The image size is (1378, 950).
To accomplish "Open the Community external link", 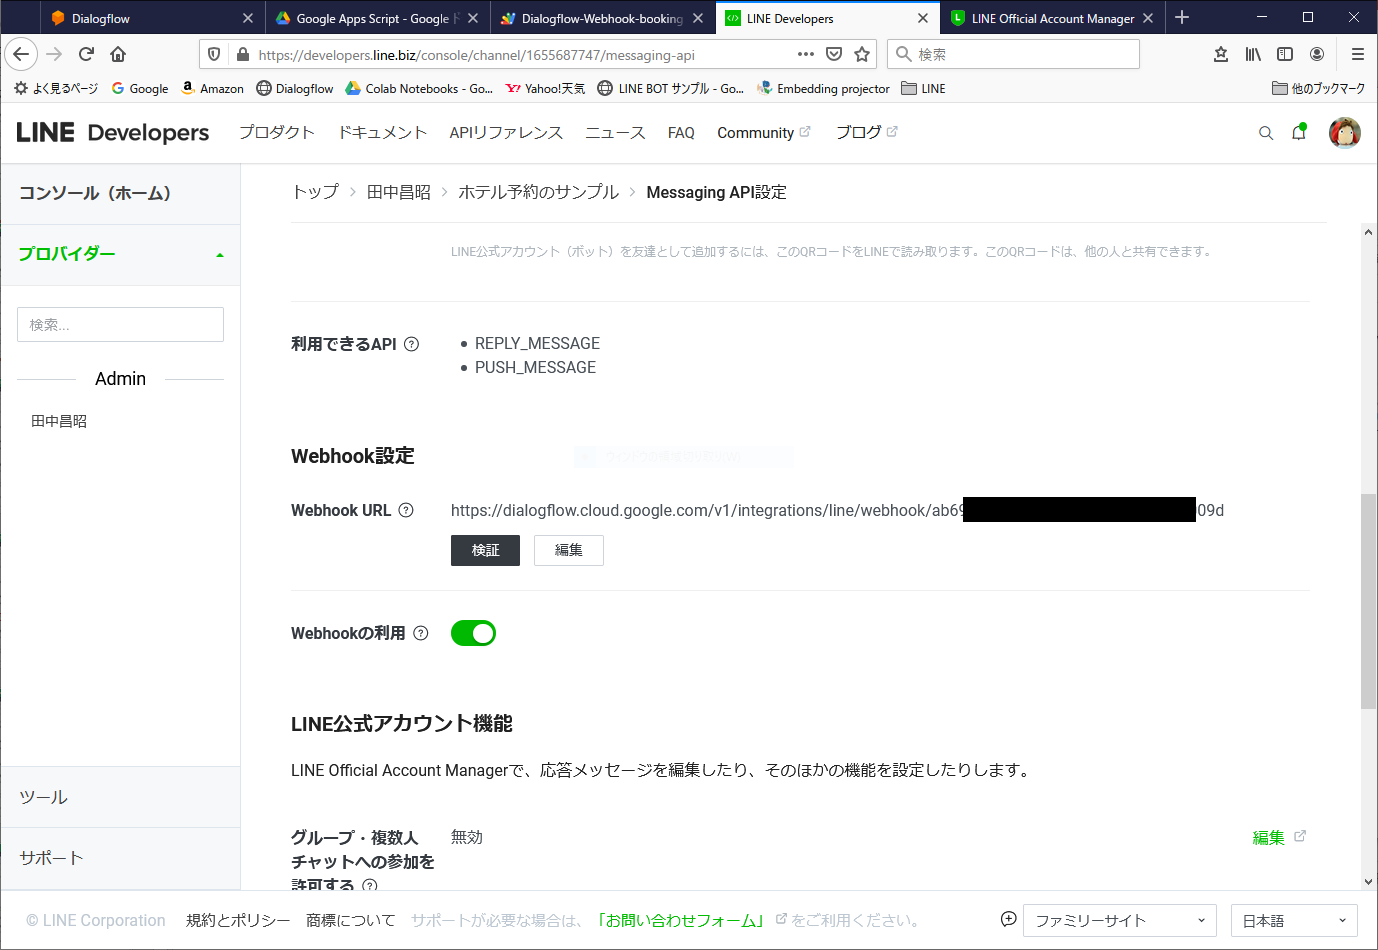I will [x=763, y=133].
